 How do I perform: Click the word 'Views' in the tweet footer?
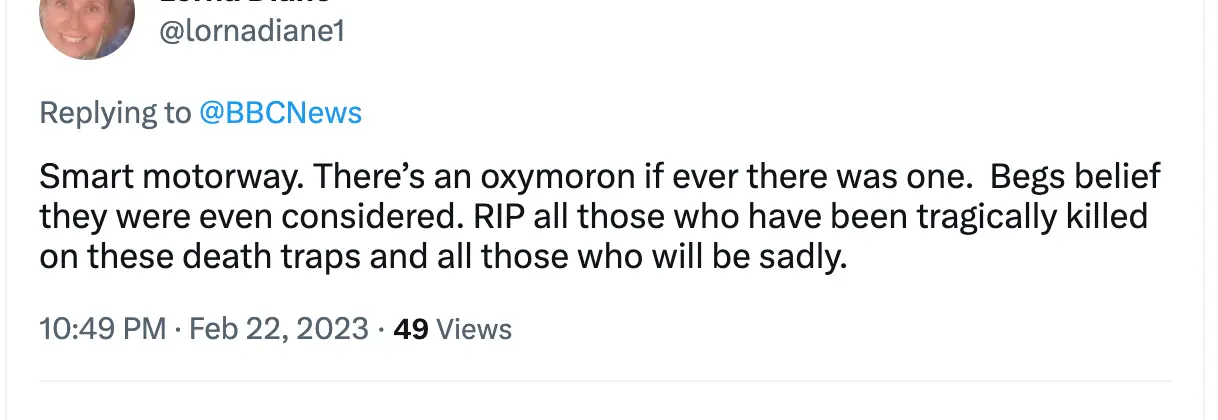(475, 329)
